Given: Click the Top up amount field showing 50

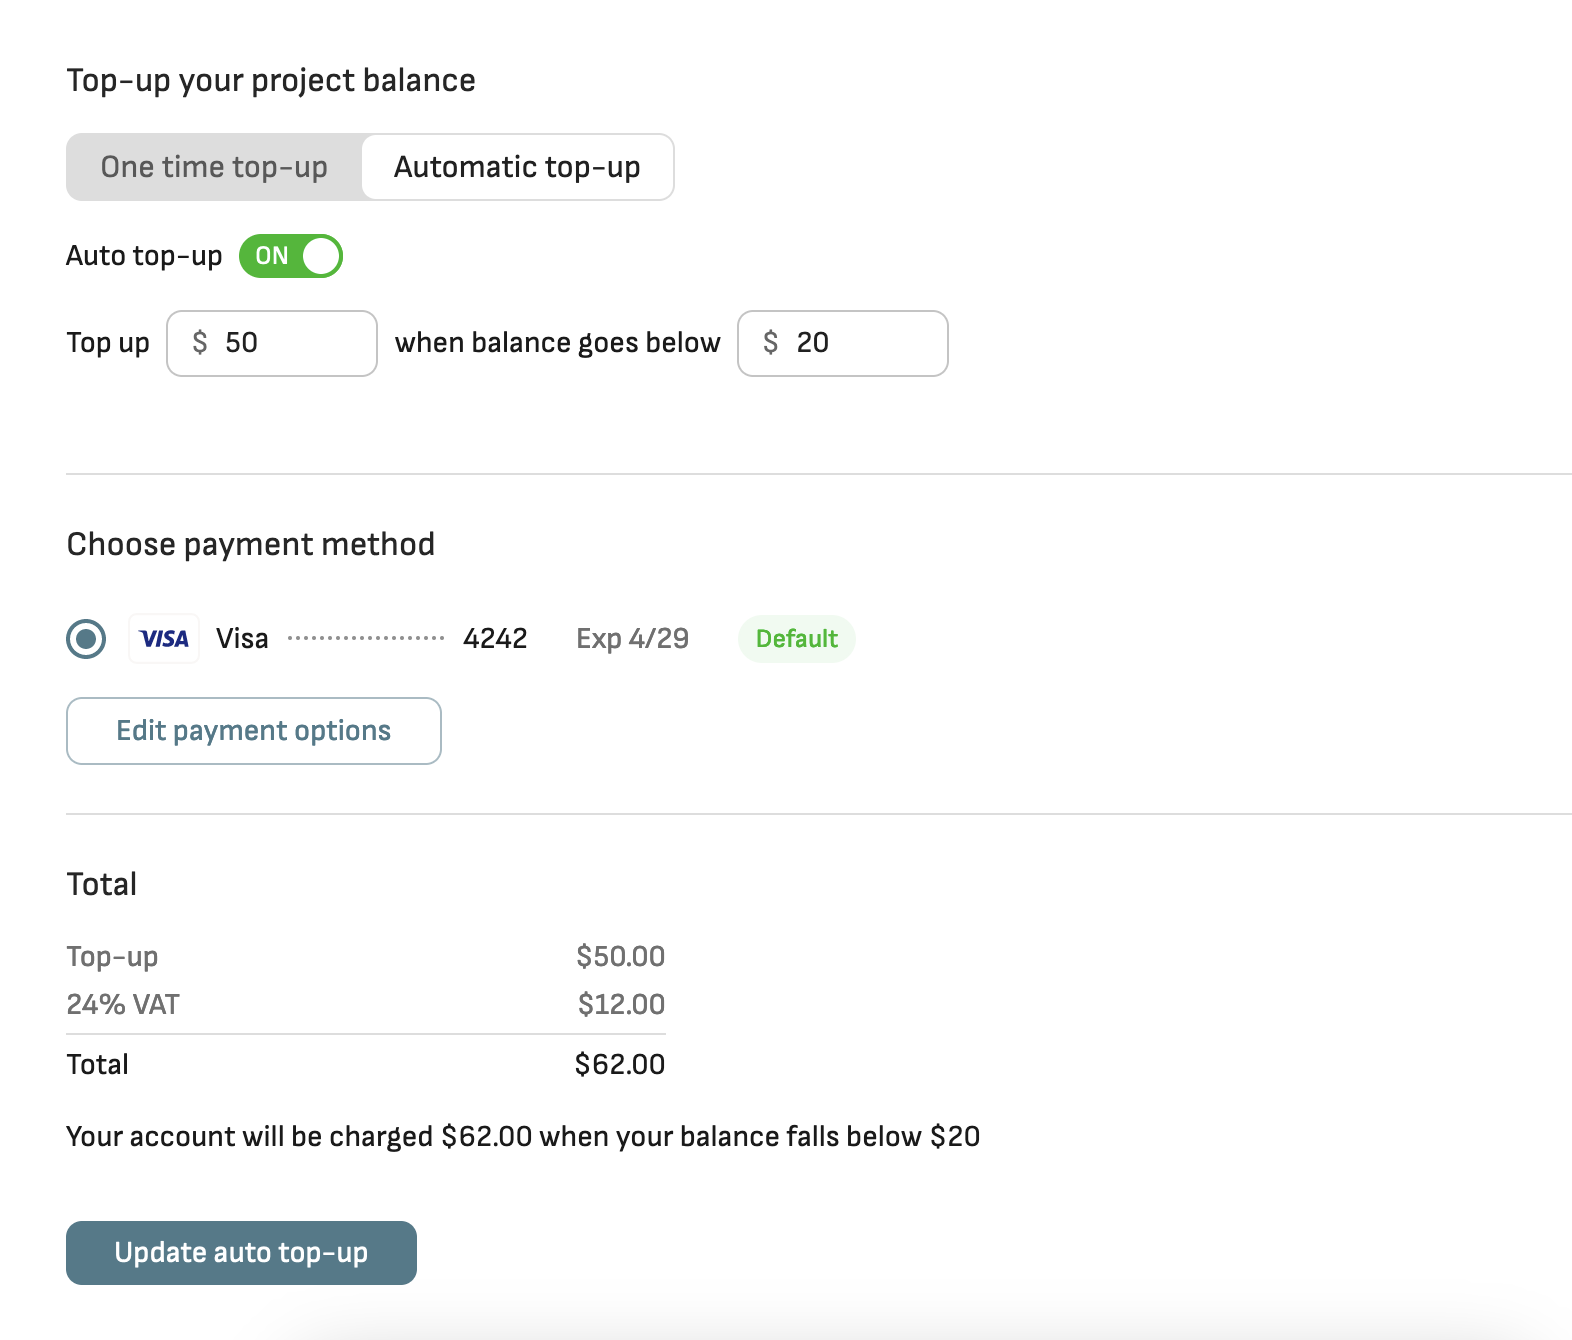Looking at the screenshot, I should (272, 343).
